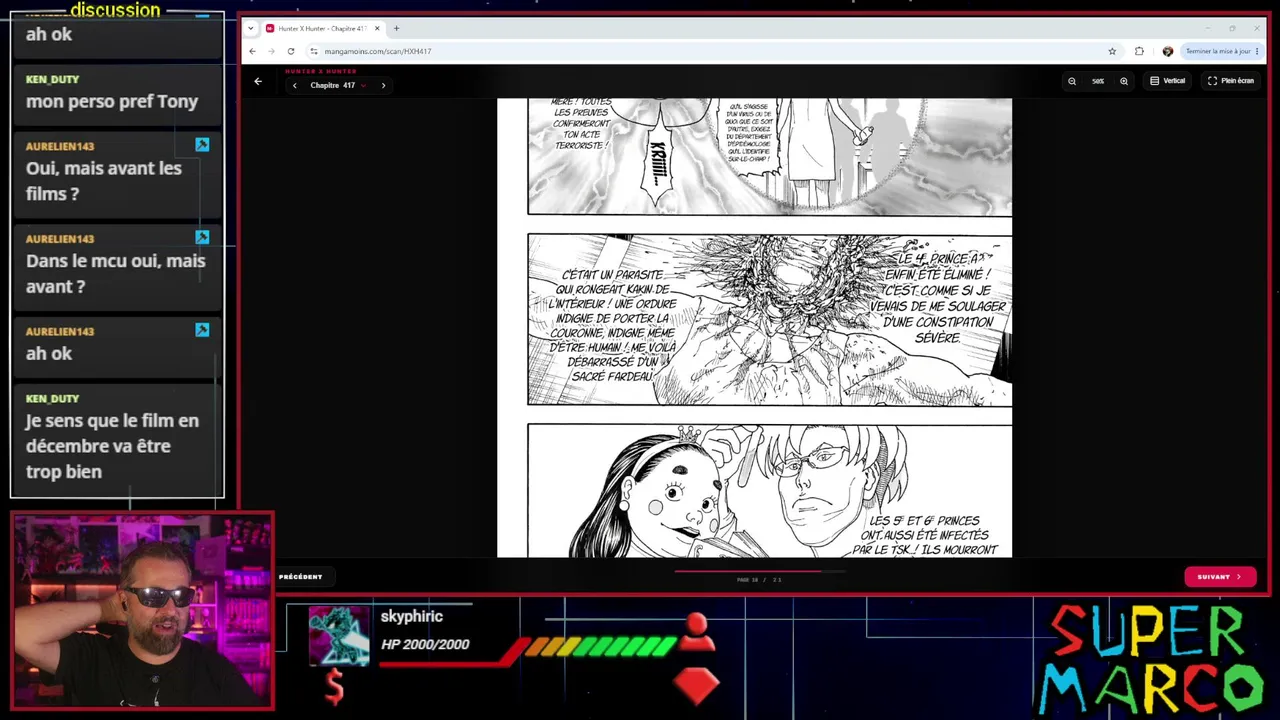
Task: Open the browser extensions puzzle icon
Action: point(1139,51)
